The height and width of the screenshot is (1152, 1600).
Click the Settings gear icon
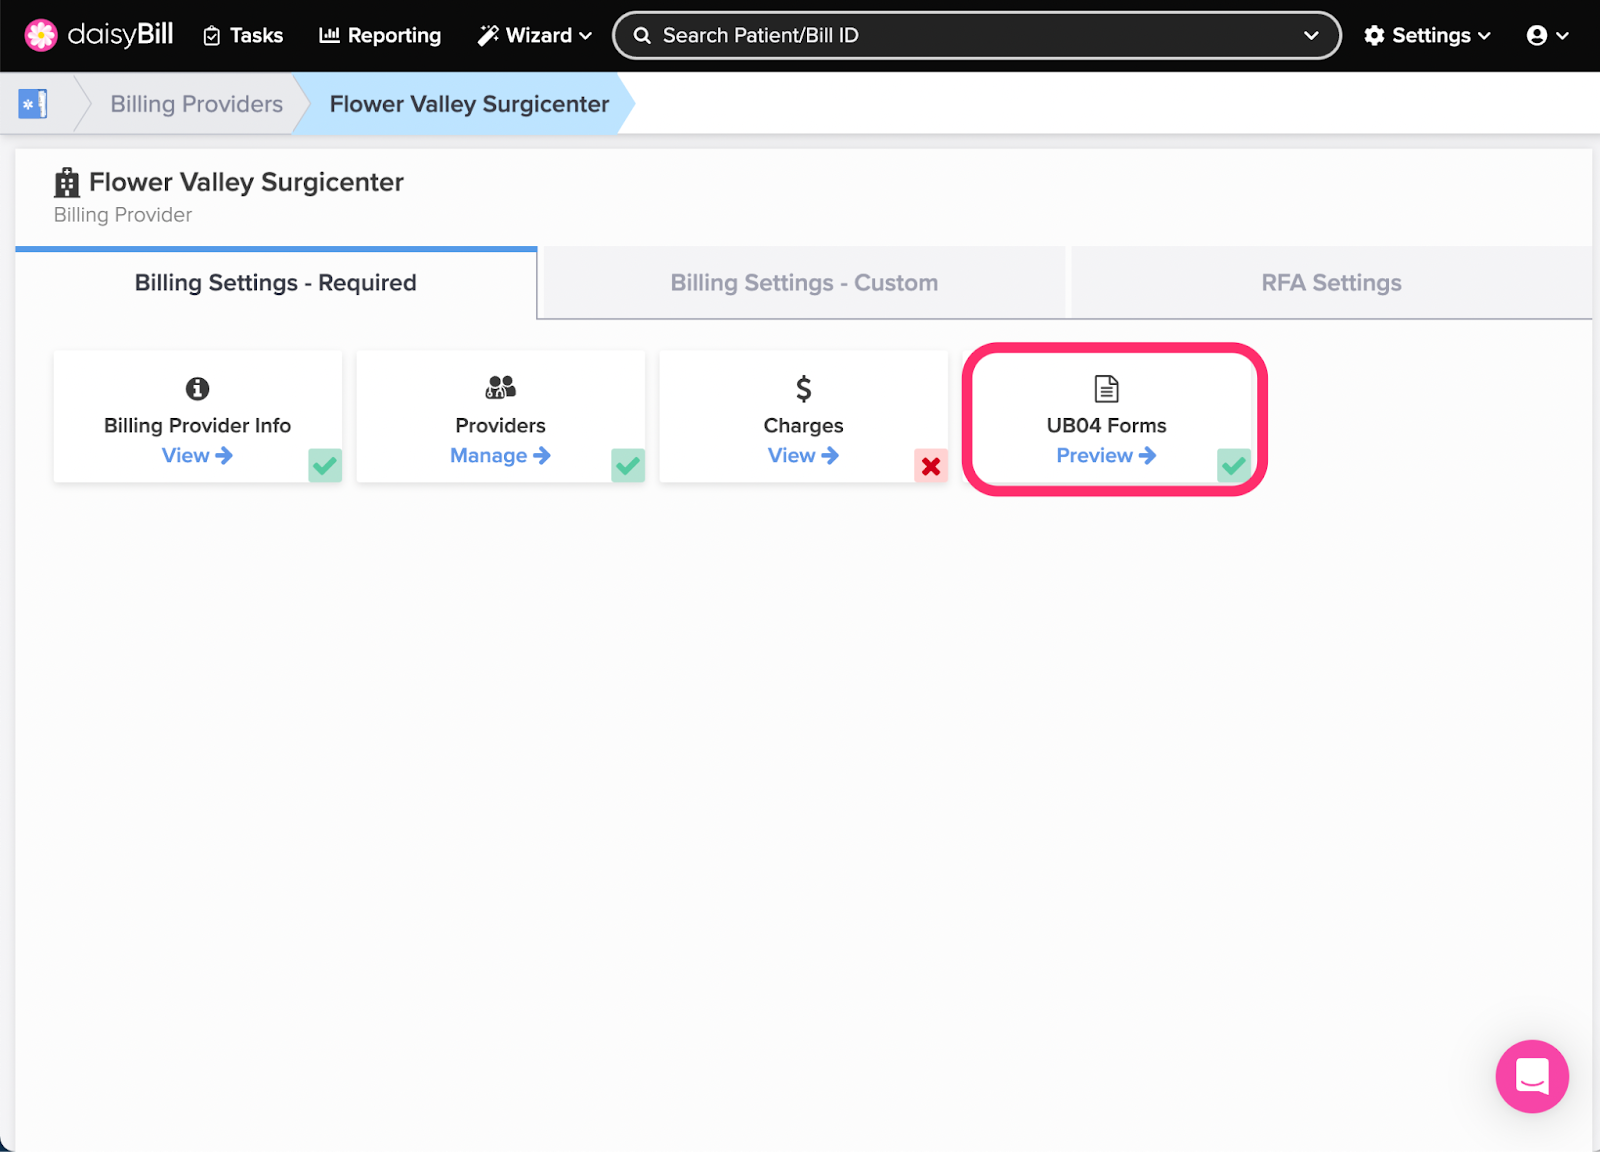click(x=1375, y=35)
